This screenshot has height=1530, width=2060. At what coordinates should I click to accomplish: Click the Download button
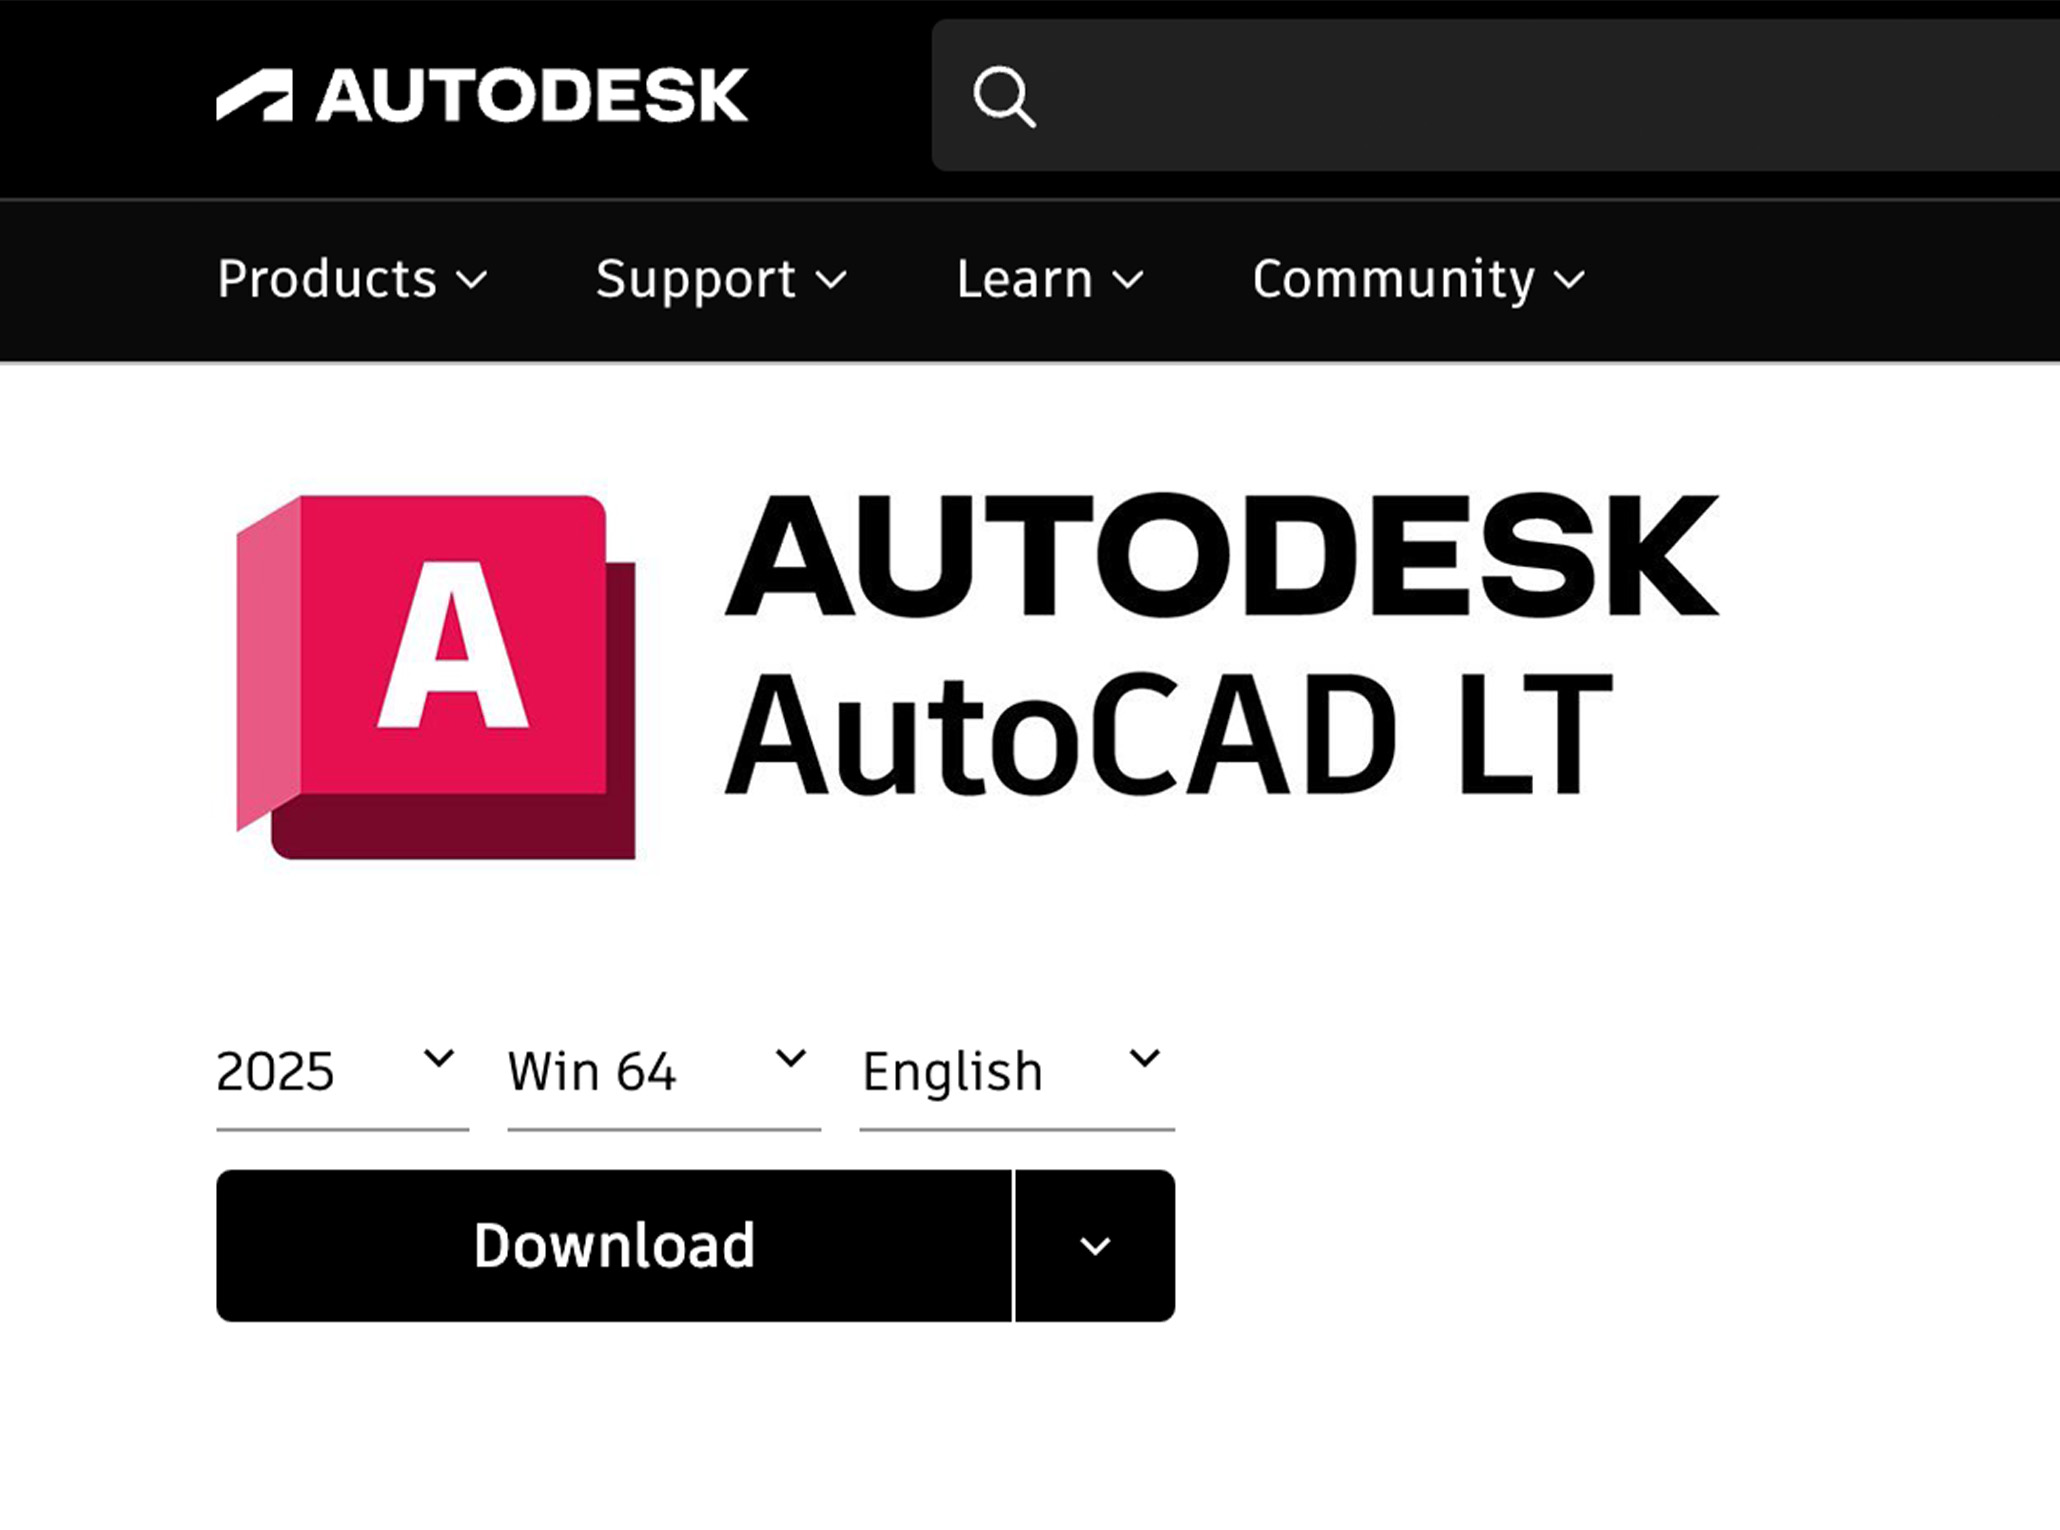(614, 1246)
